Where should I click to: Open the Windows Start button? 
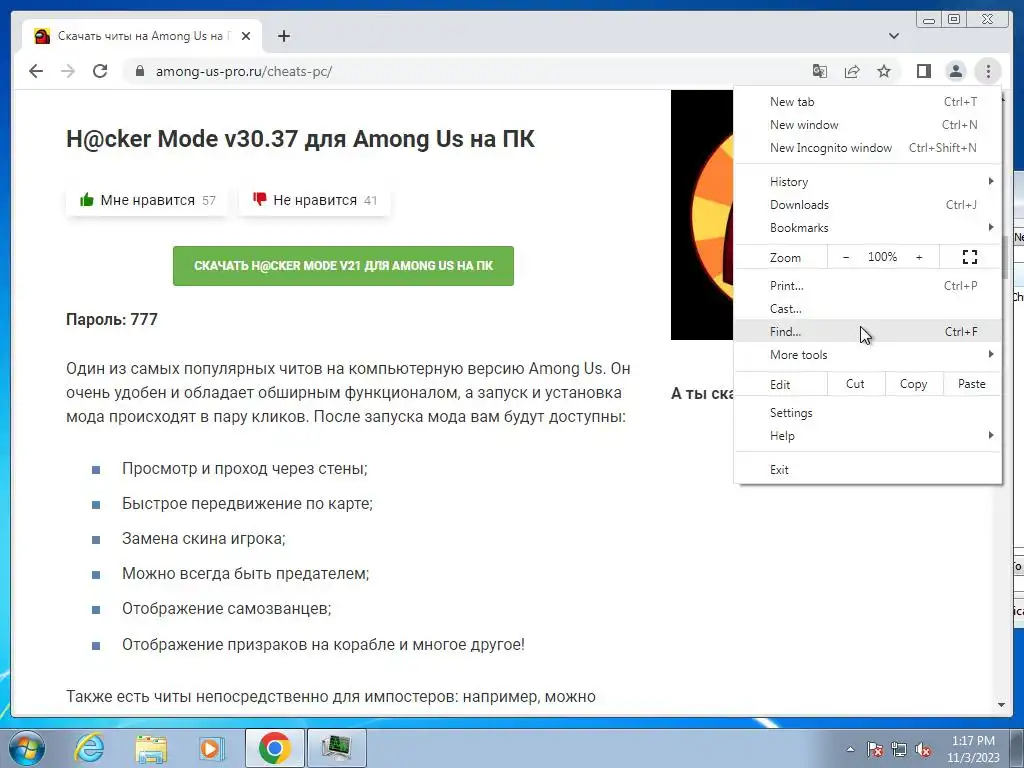coord(27,748)
